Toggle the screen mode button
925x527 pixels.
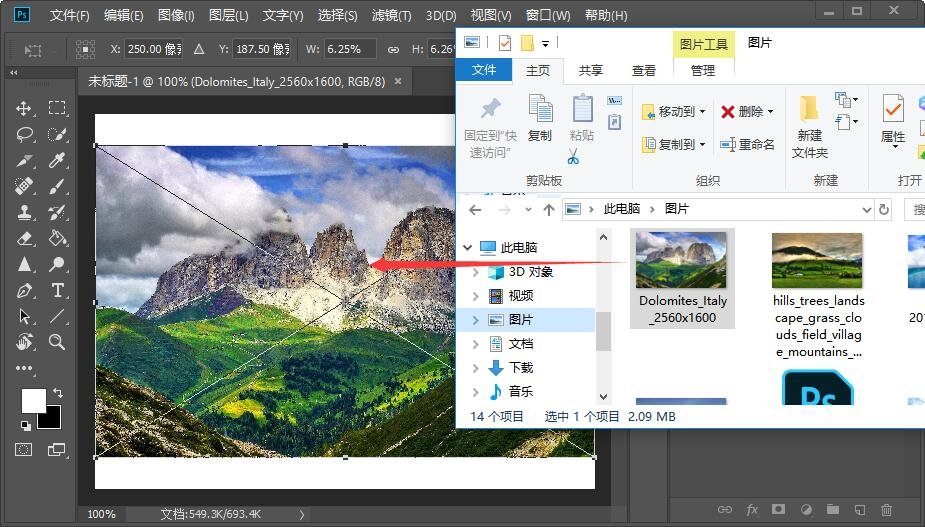[x=57, y=450]
